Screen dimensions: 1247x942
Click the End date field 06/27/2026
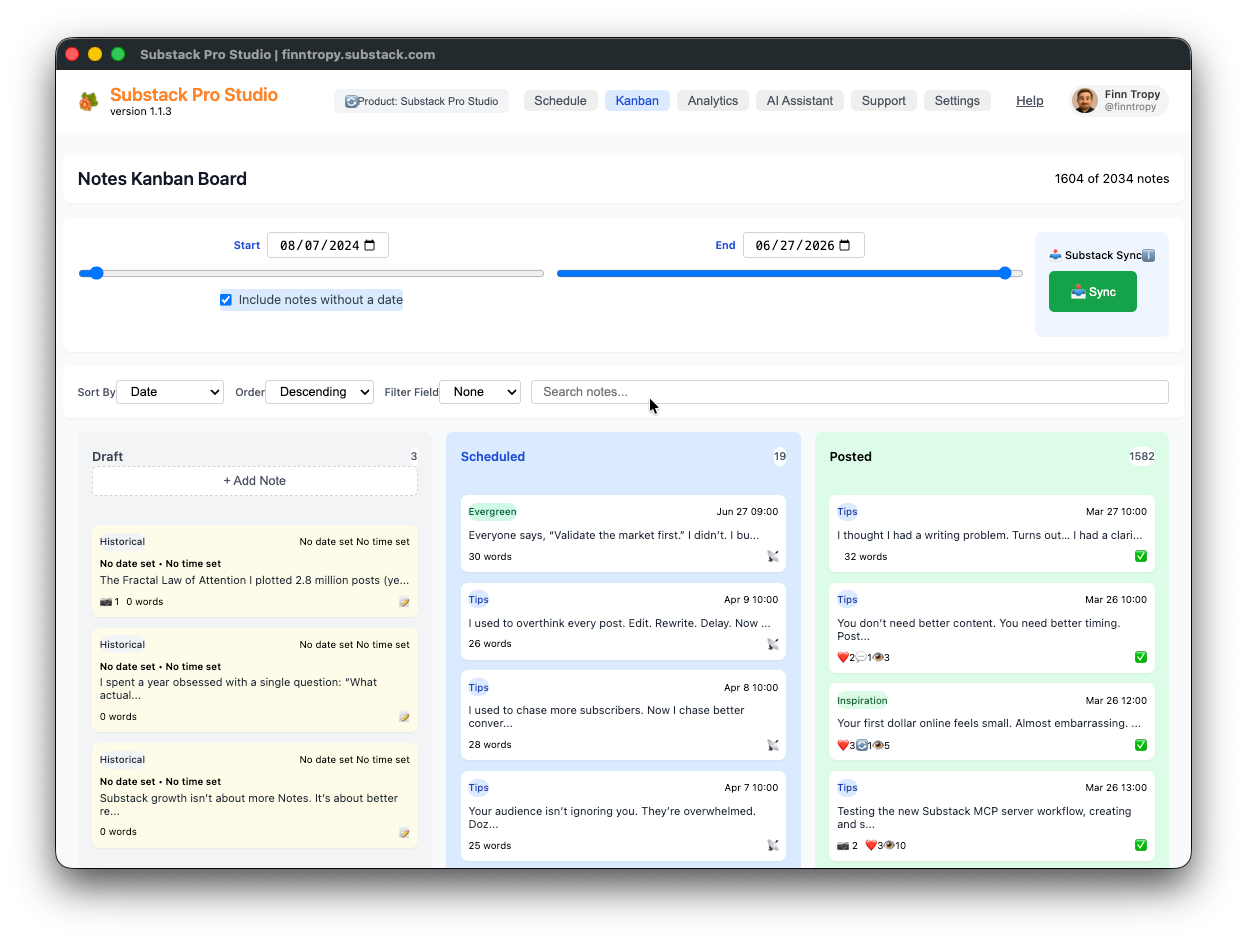coord(804,245)
